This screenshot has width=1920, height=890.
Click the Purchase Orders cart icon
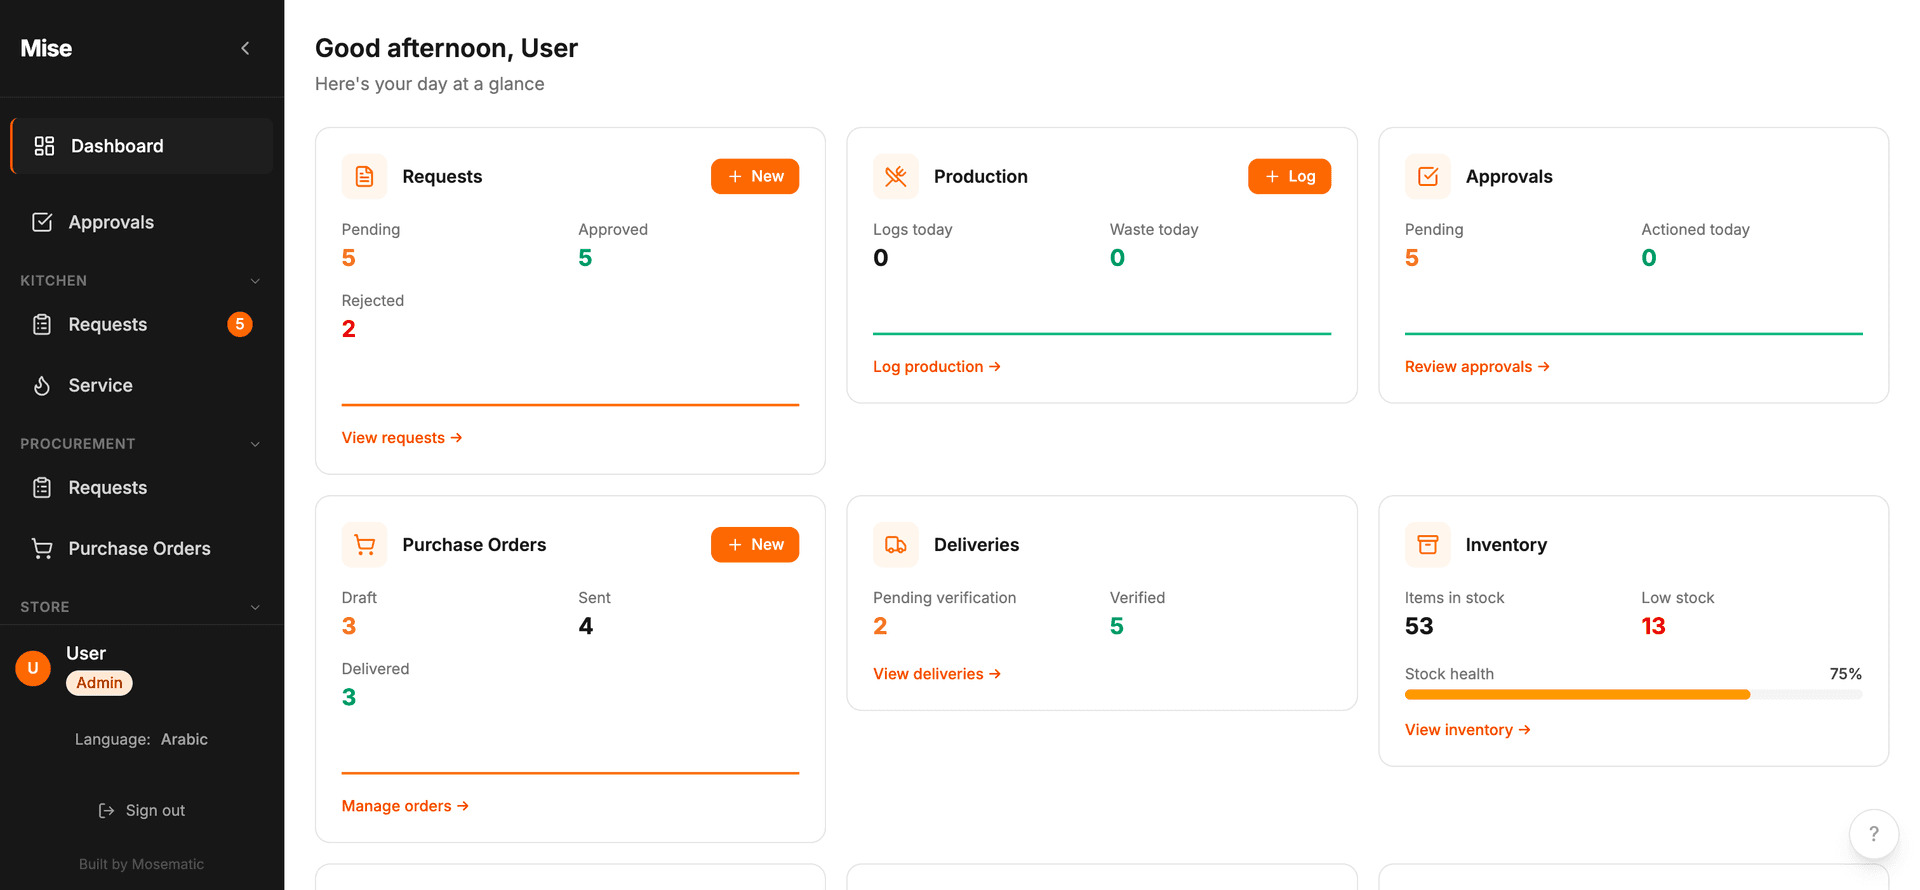tap(364, 545)
